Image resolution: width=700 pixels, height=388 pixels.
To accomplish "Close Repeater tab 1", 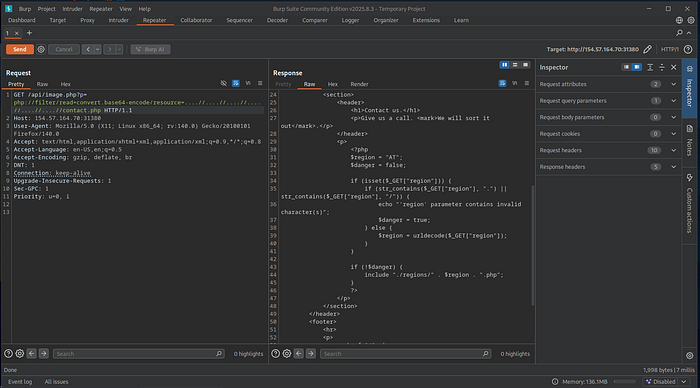I will click(17, 33).
